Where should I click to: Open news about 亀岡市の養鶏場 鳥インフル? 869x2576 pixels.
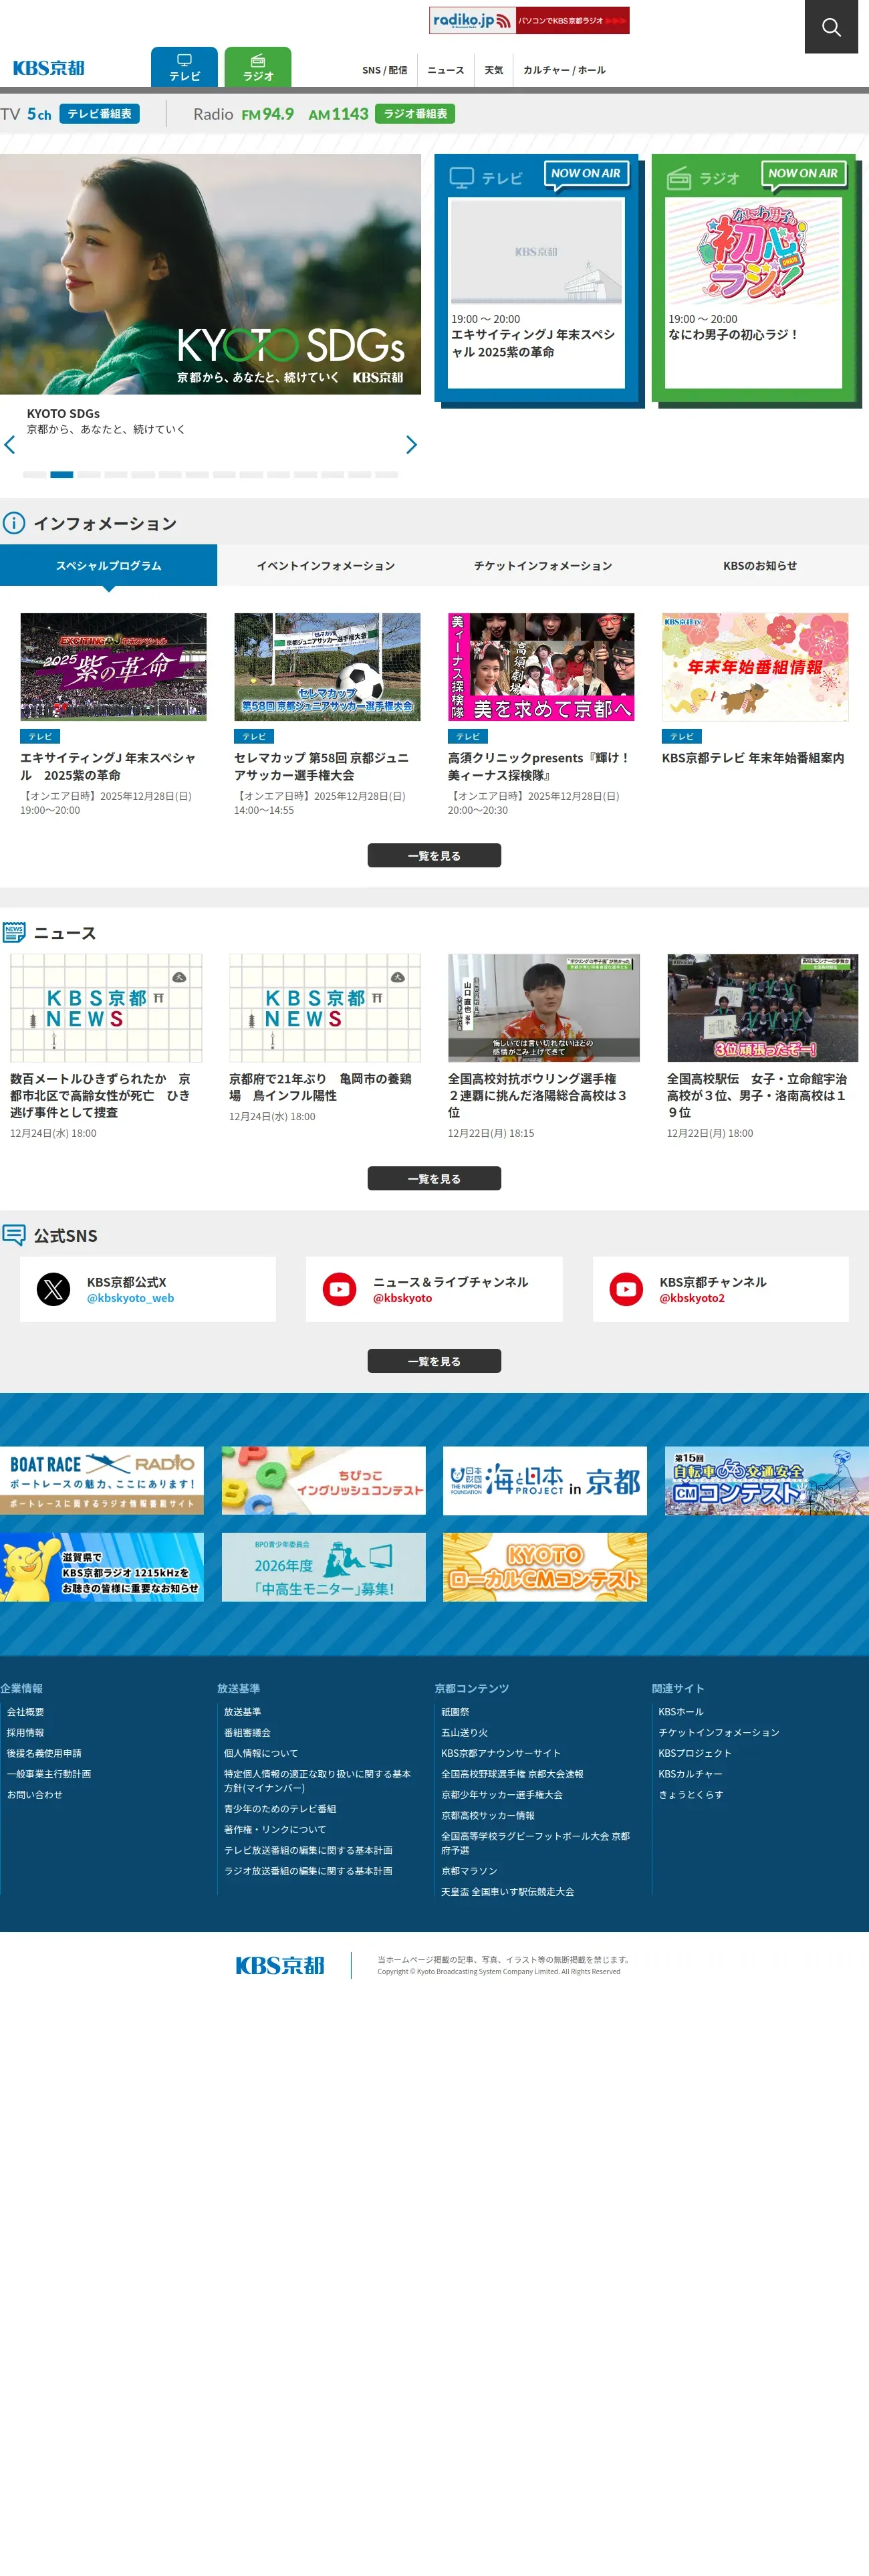[x=324, y=1088]
